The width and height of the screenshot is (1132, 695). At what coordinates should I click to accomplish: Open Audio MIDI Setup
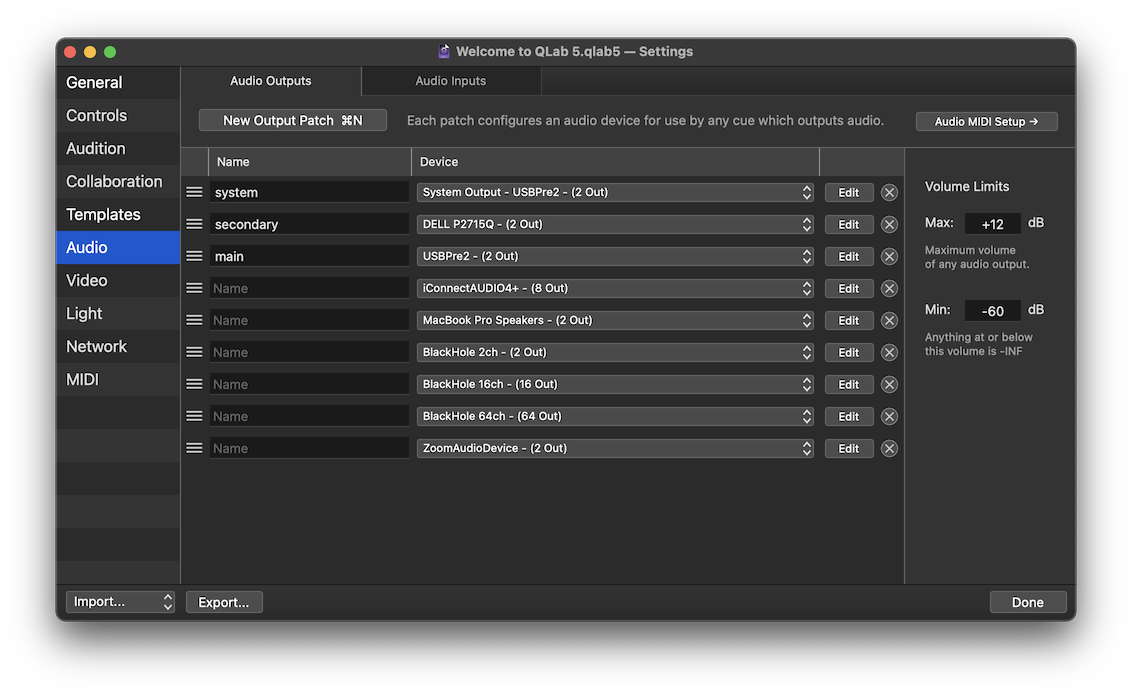pyautogui.click(x=986, y=121)
